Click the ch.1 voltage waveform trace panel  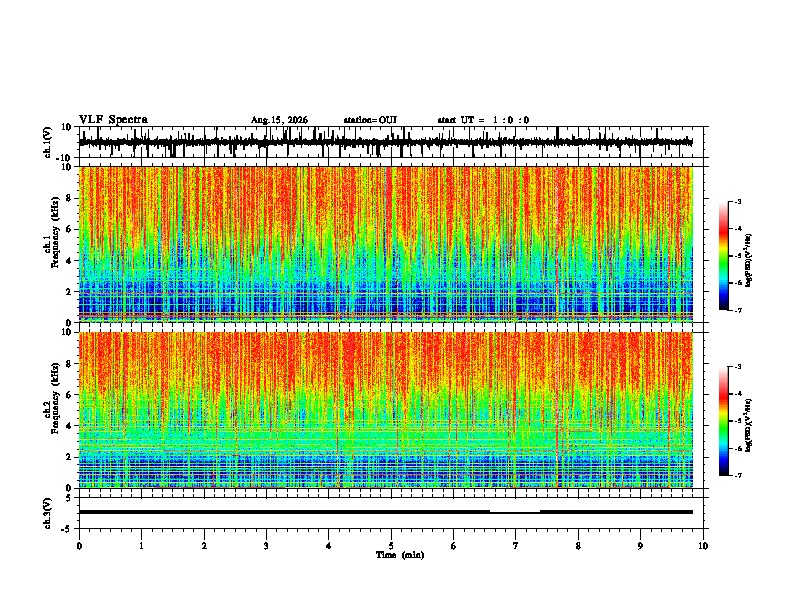[393, 142]
